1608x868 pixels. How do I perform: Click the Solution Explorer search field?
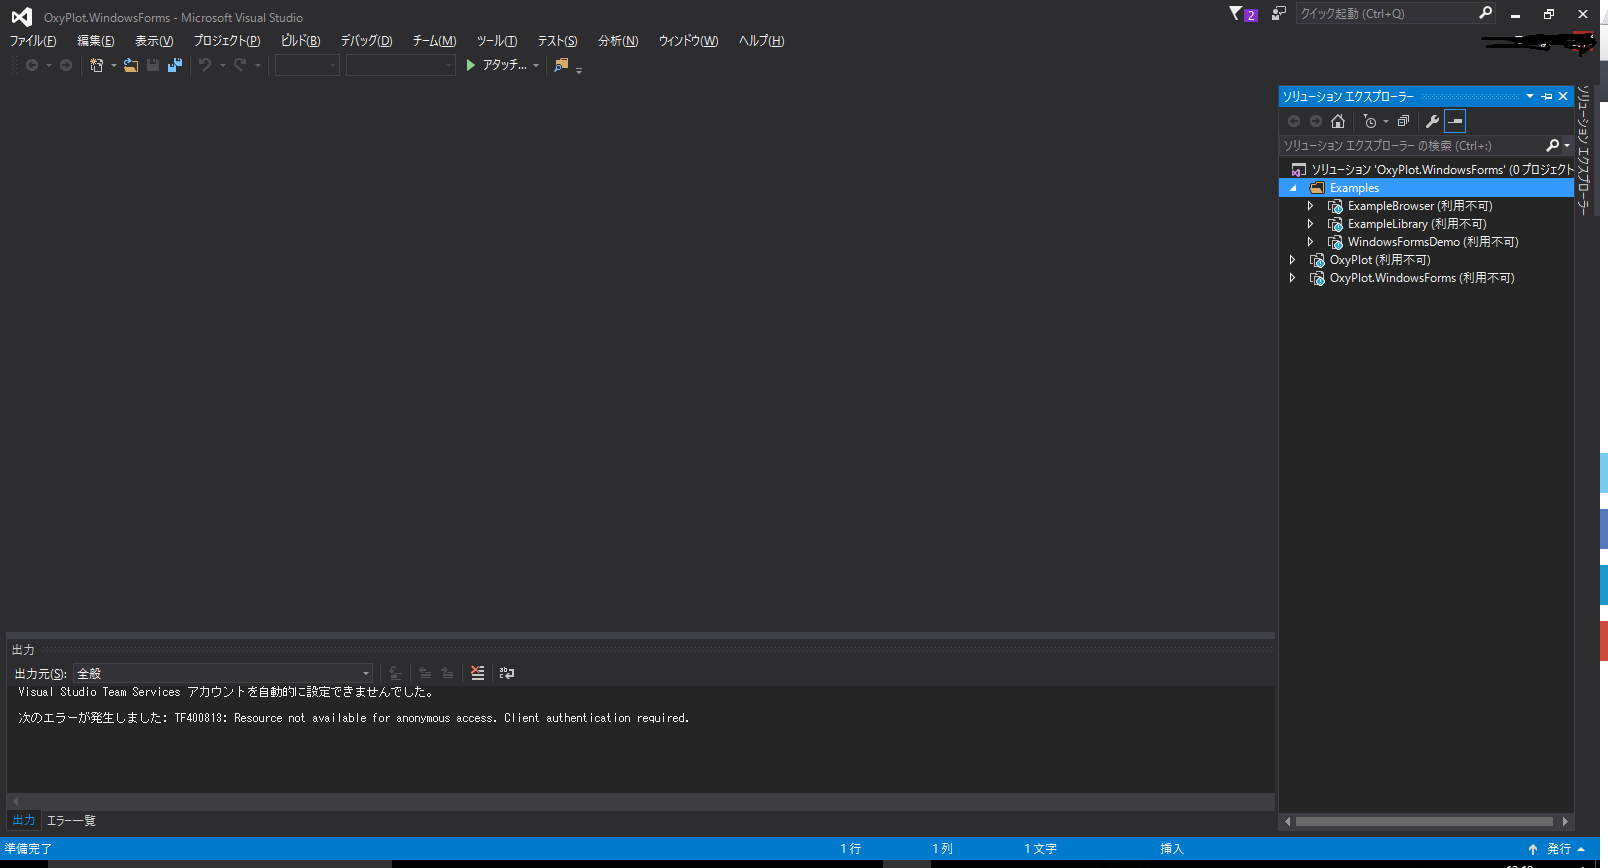click(1410, 146)
